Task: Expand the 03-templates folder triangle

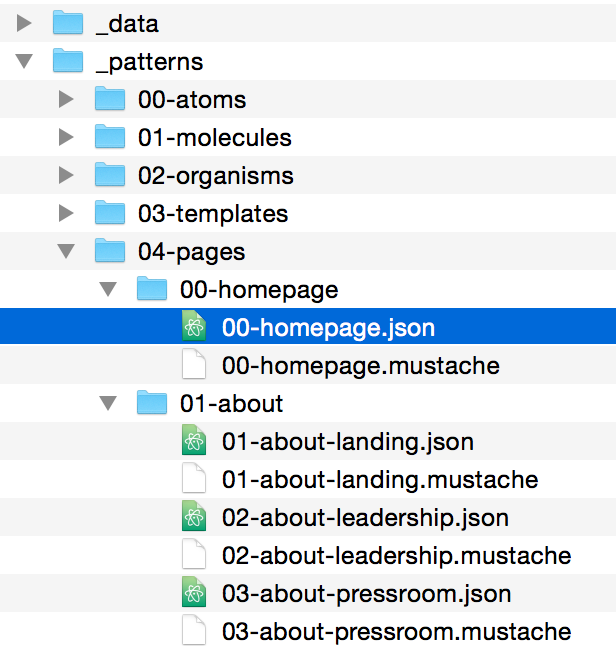Action: click(66, 213)
